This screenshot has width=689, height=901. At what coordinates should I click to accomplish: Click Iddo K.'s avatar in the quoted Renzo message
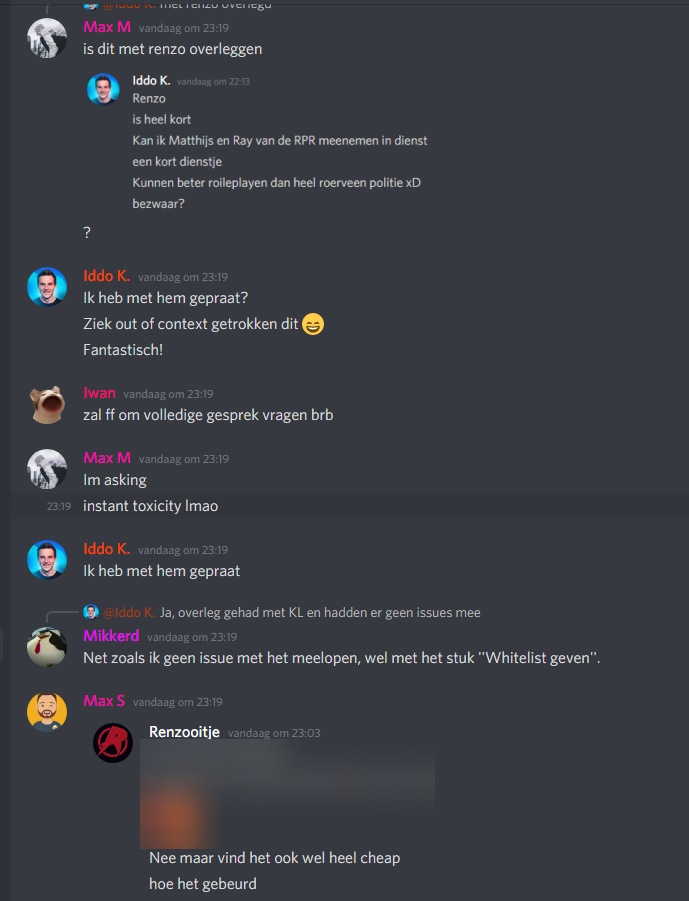click(103, 89)
